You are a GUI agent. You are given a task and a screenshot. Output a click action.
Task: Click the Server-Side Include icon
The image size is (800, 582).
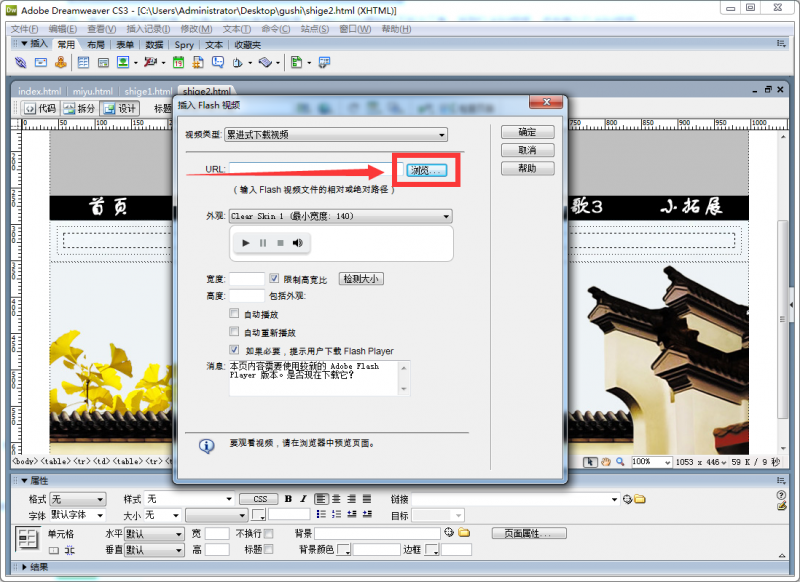point(198,63)
